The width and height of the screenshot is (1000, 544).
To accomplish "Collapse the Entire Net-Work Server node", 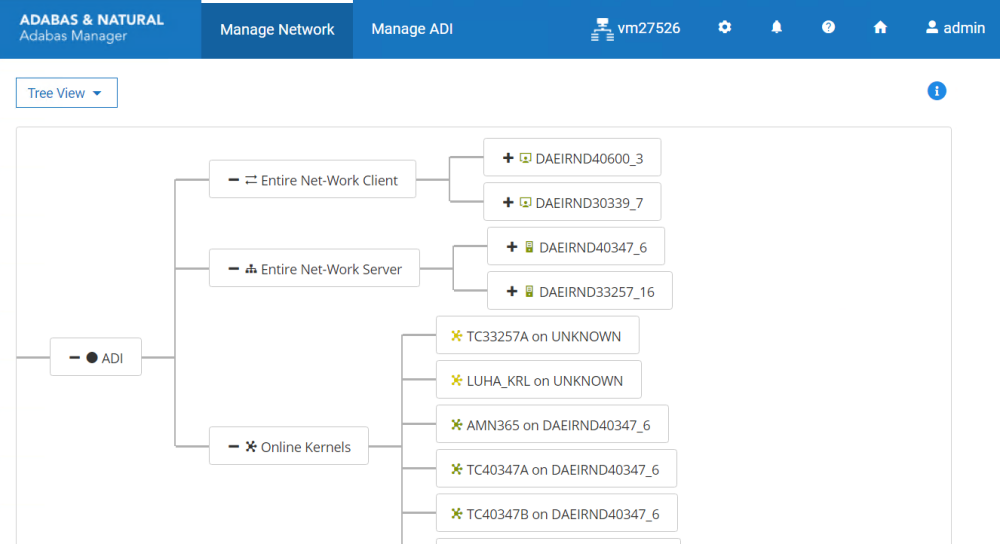I will [234, 269].
